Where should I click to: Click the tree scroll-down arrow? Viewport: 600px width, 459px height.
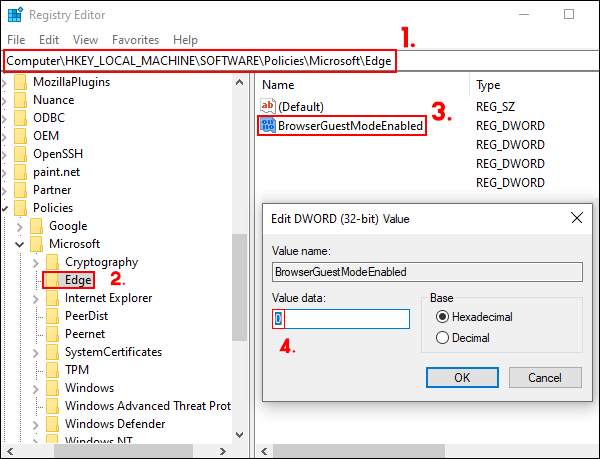(x=240, y=435)
